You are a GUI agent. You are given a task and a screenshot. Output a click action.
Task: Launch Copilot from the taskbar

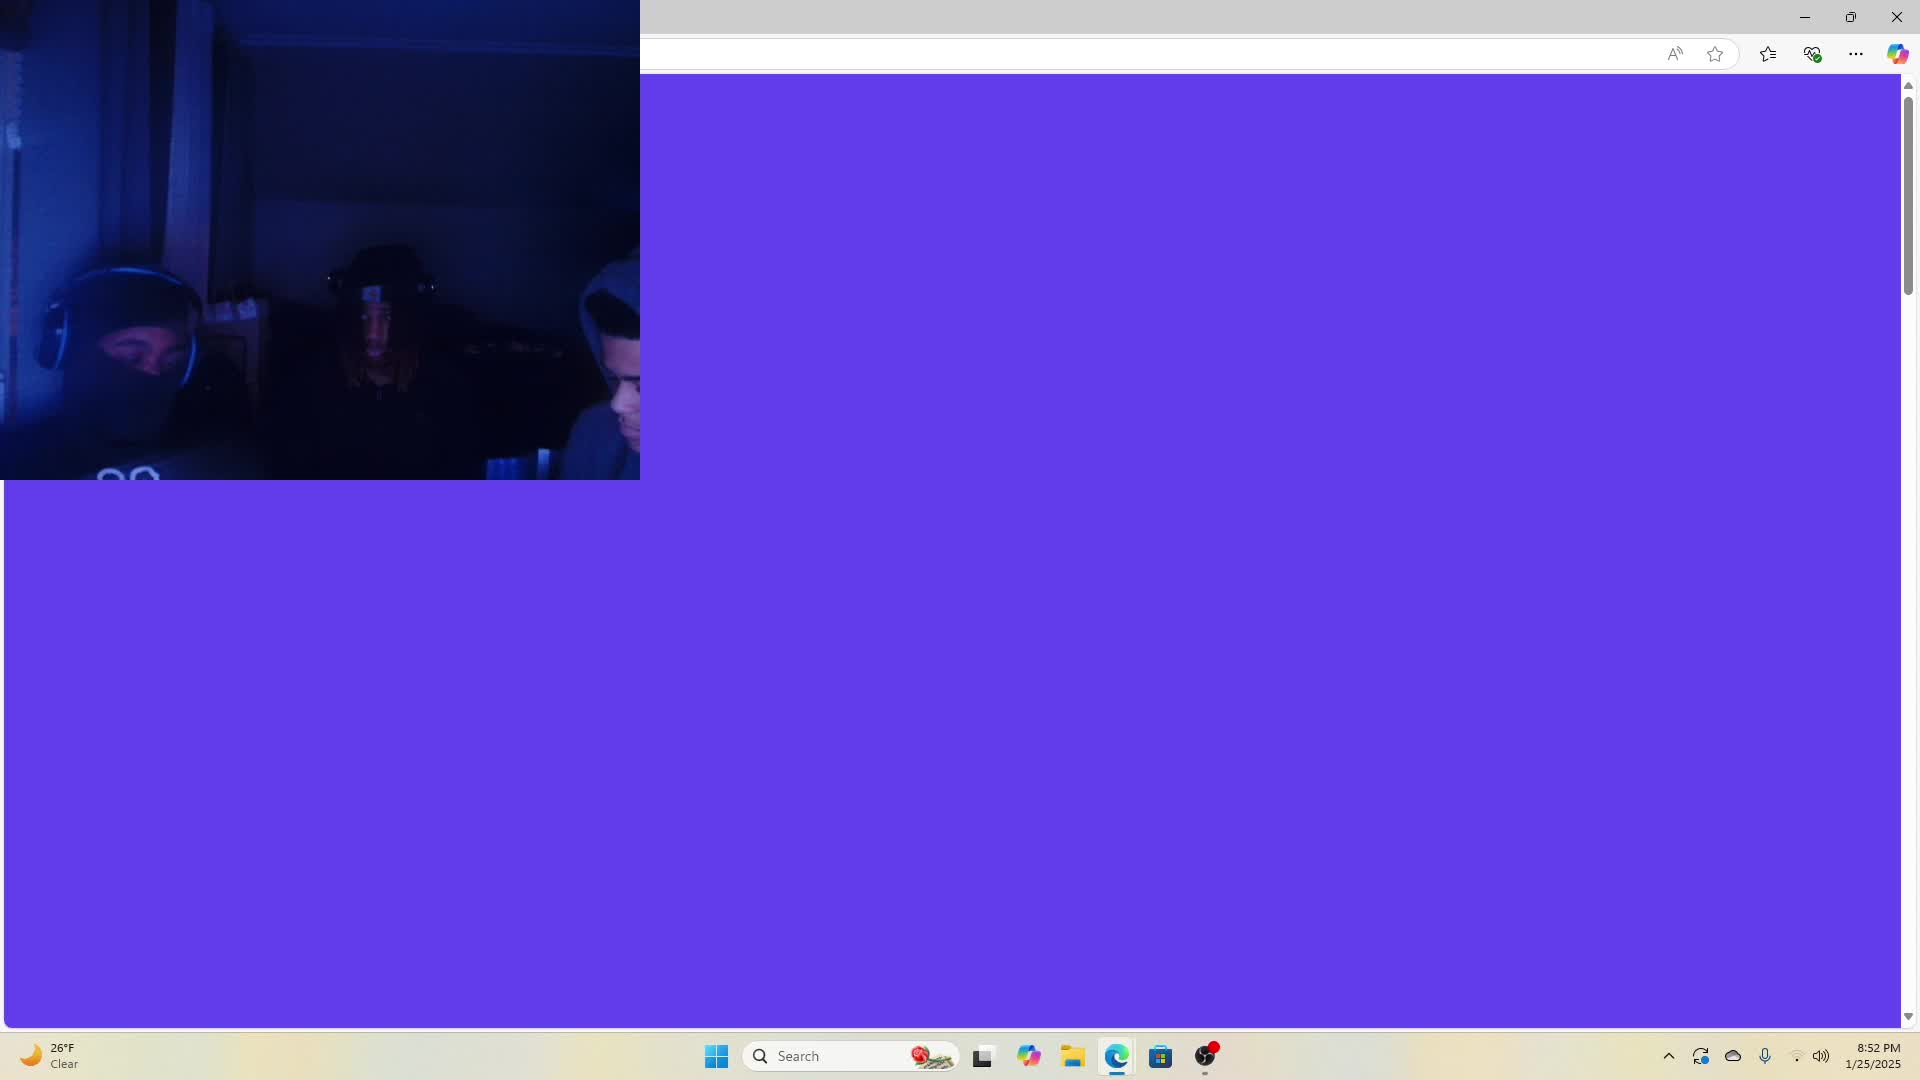[1028, 1056]
